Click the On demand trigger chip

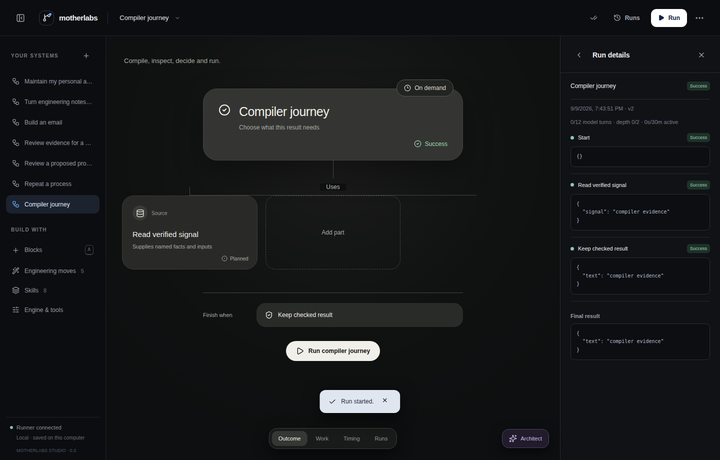[x=425, y=88]
